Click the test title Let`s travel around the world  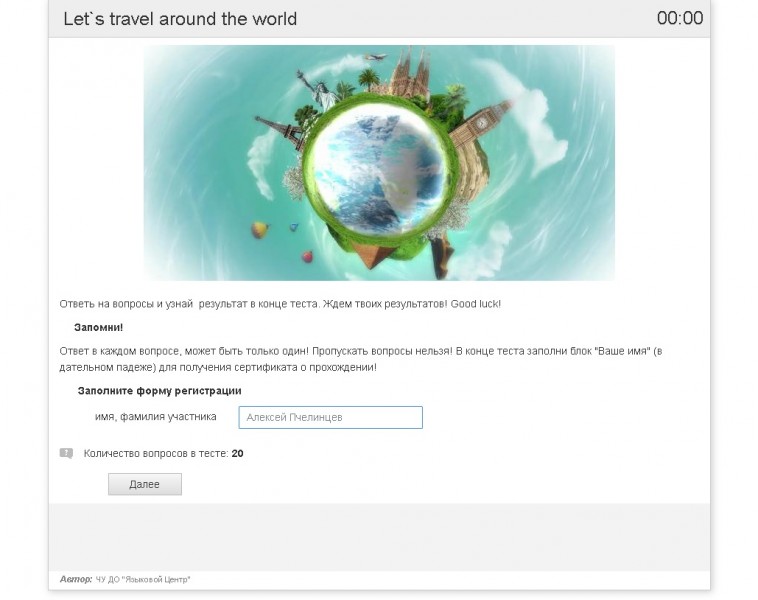pyautogui.click(x=180, y=19)
